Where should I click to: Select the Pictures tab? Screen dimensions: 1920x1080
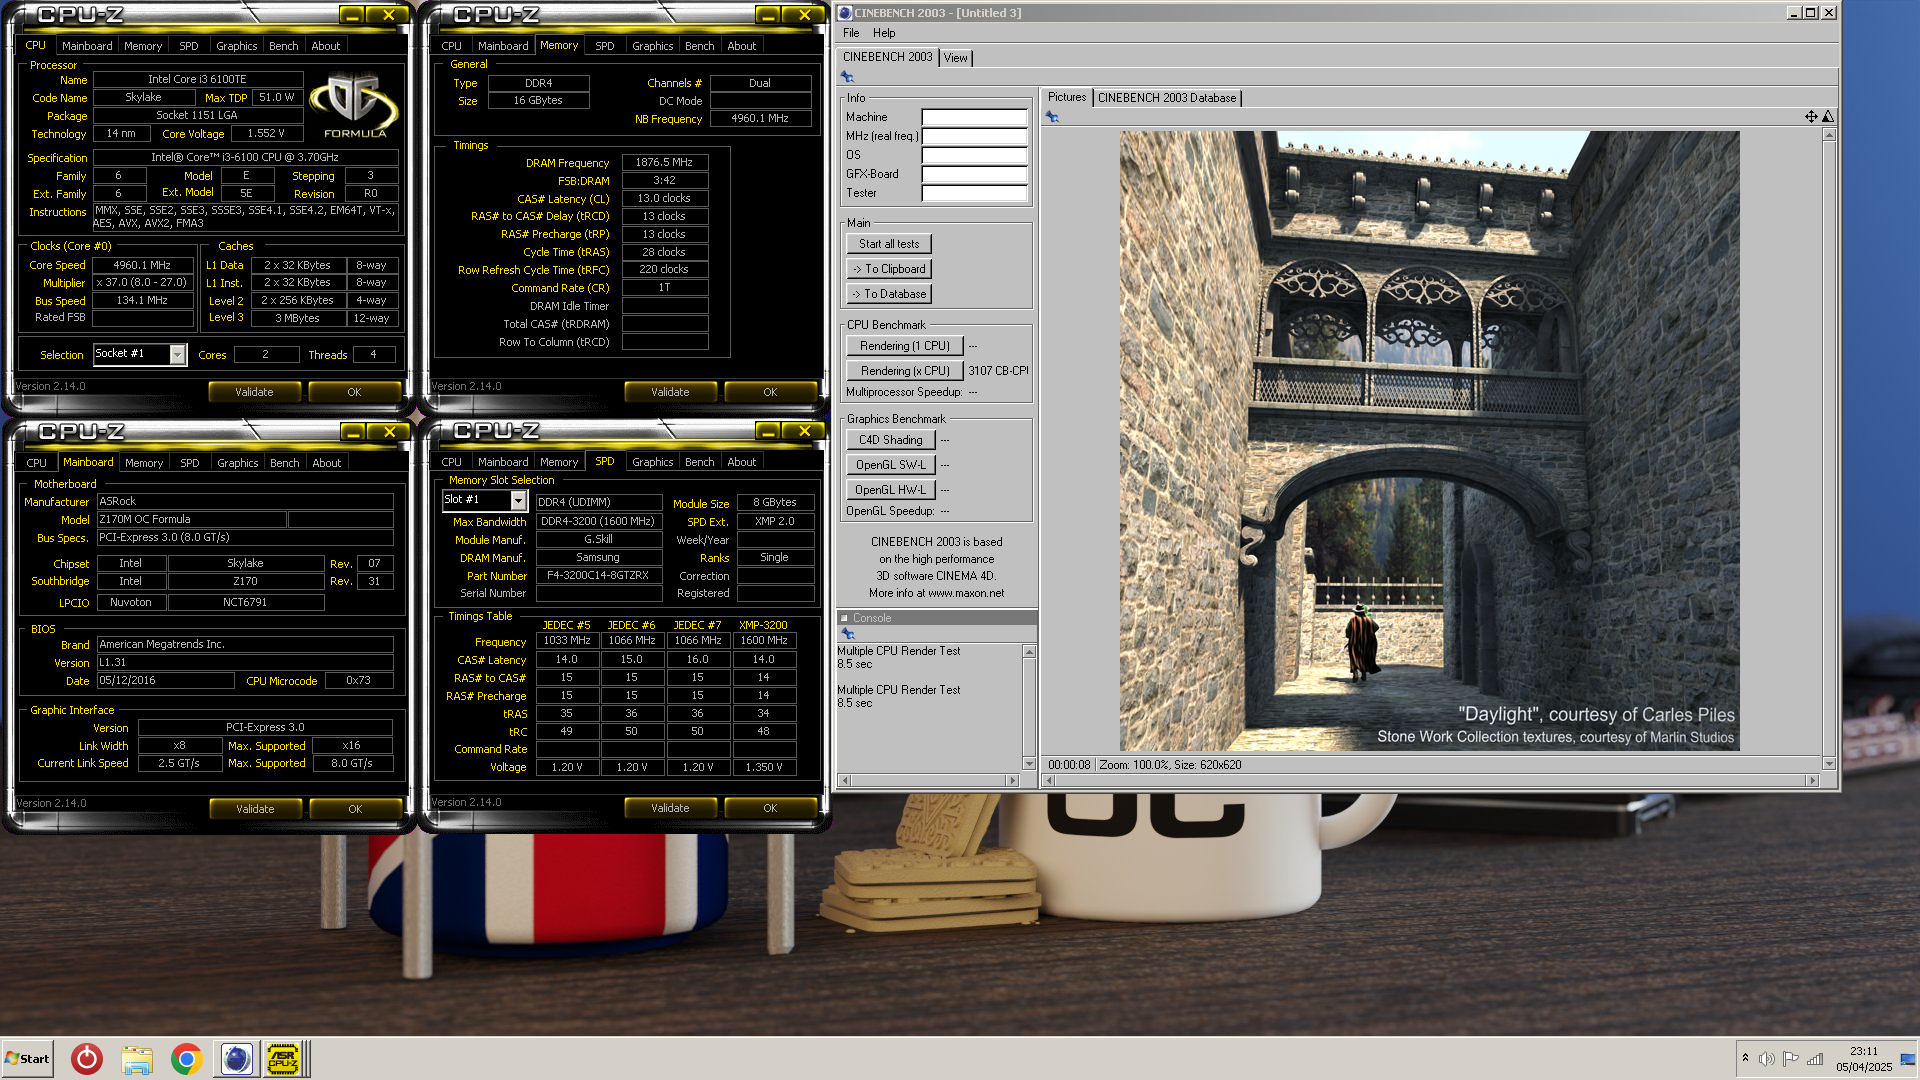(1067, 97)
